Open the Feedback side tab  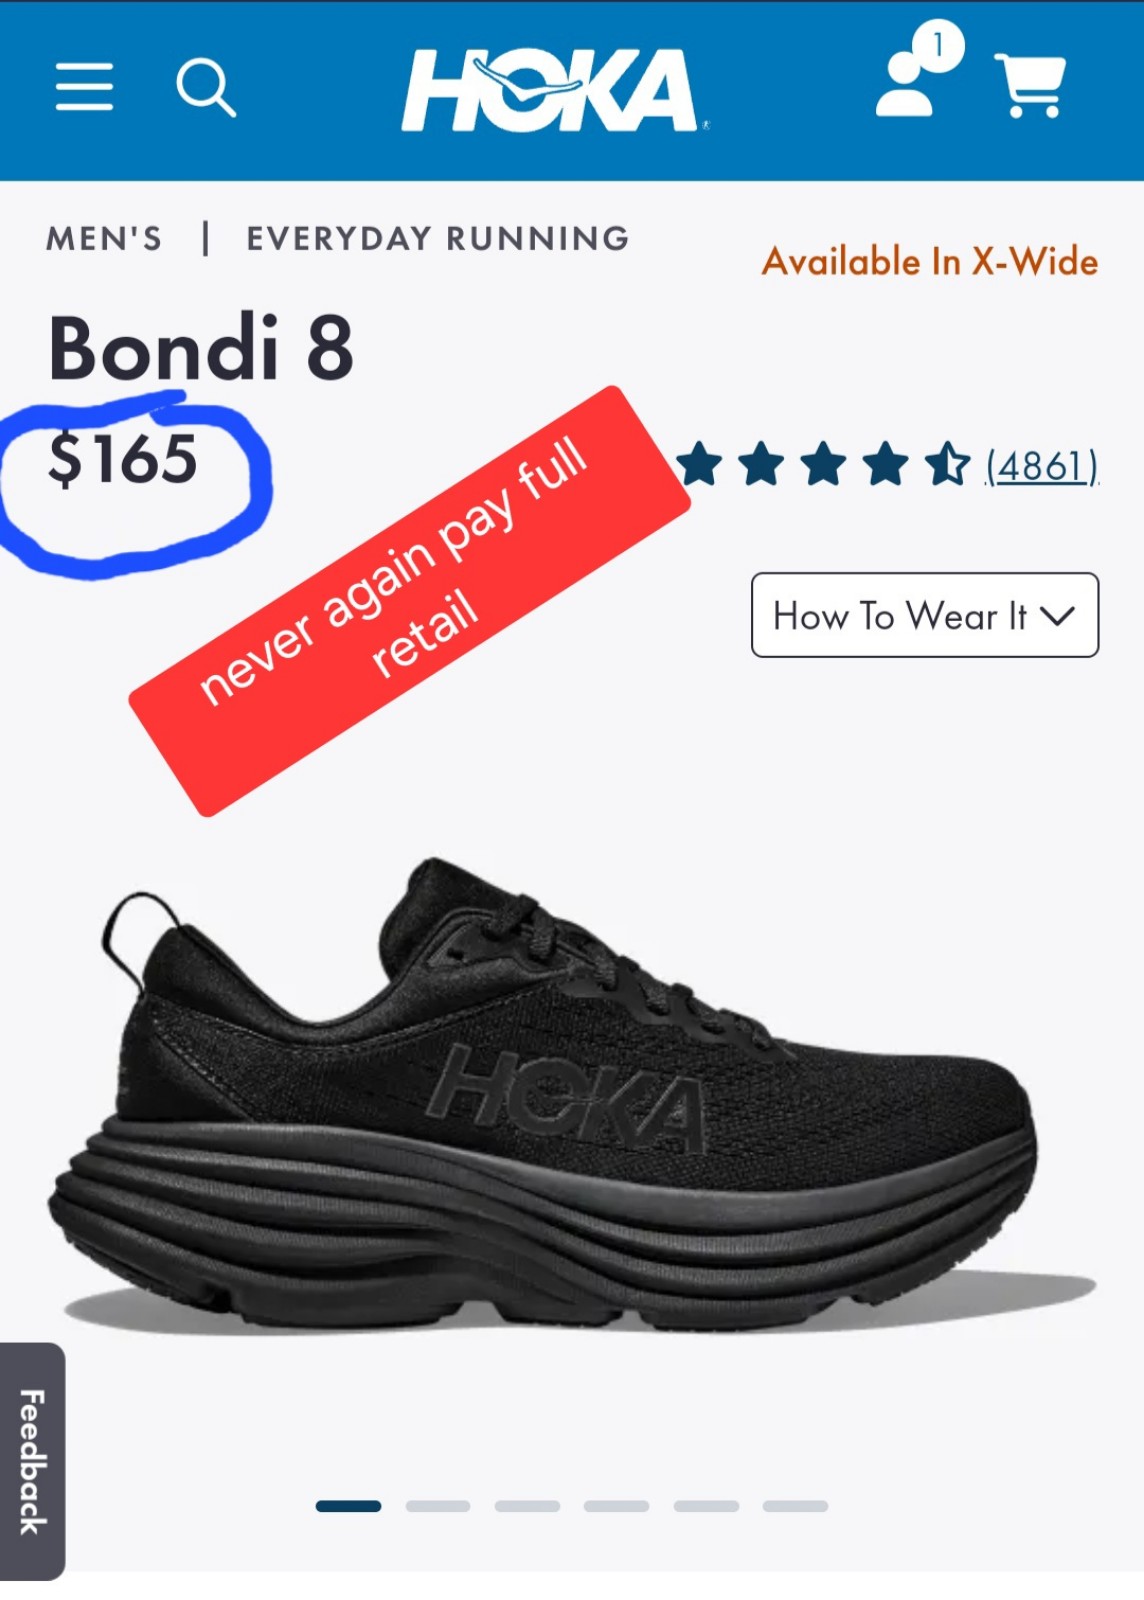coord(32,1461)
